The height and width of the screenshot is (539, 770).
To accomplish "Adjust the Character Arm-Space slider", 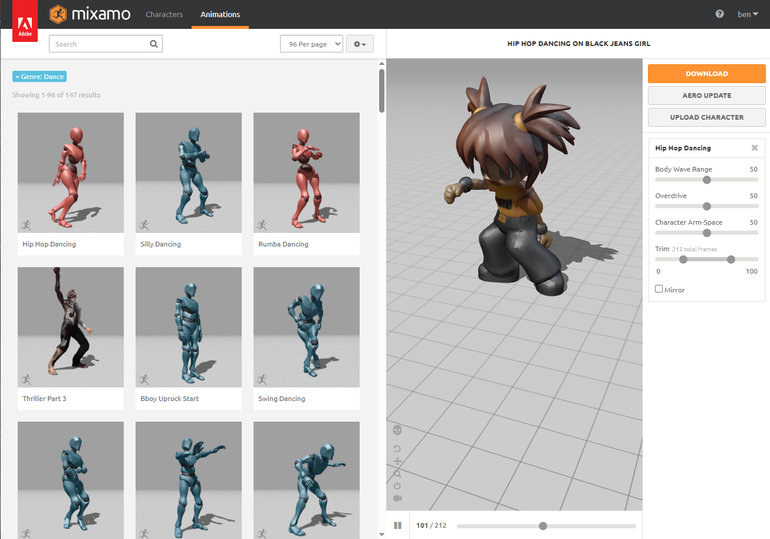I will tap(707, 233).
